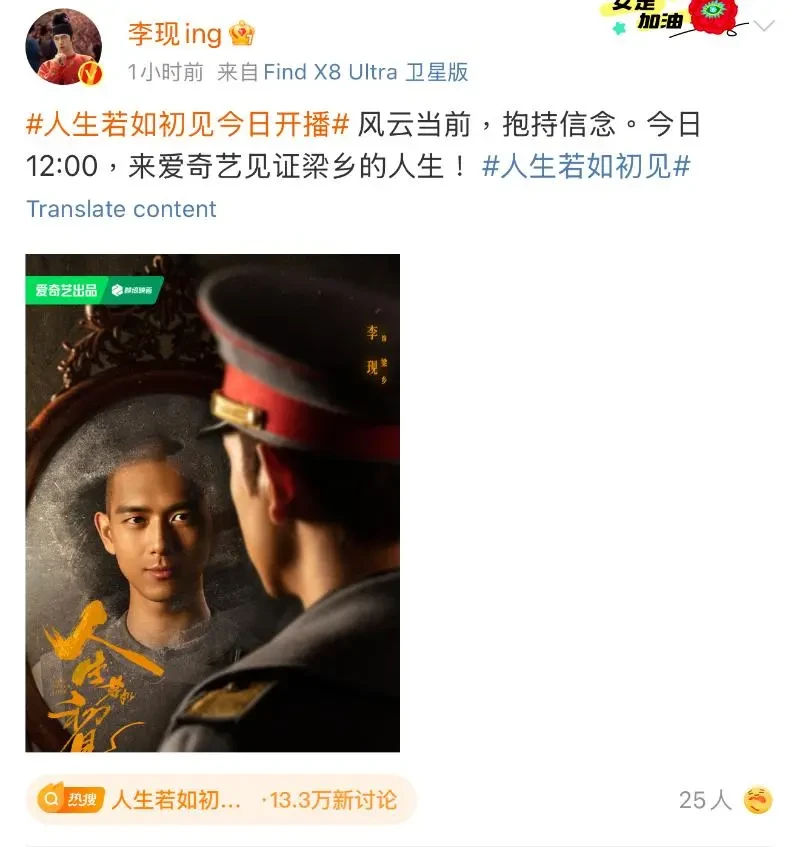Screen dimensions: 800x847
Task: Click the 爱奇艺出品 badge on poster
Action: [x=66, y=290]
